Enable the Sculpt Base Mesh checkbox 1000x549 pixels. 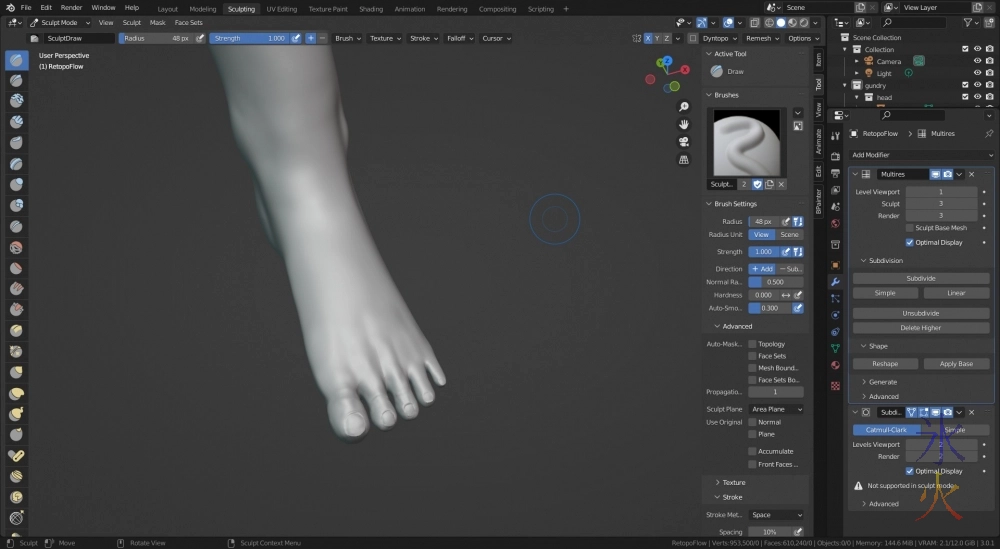pyautogui.click(x=909, y=228)
